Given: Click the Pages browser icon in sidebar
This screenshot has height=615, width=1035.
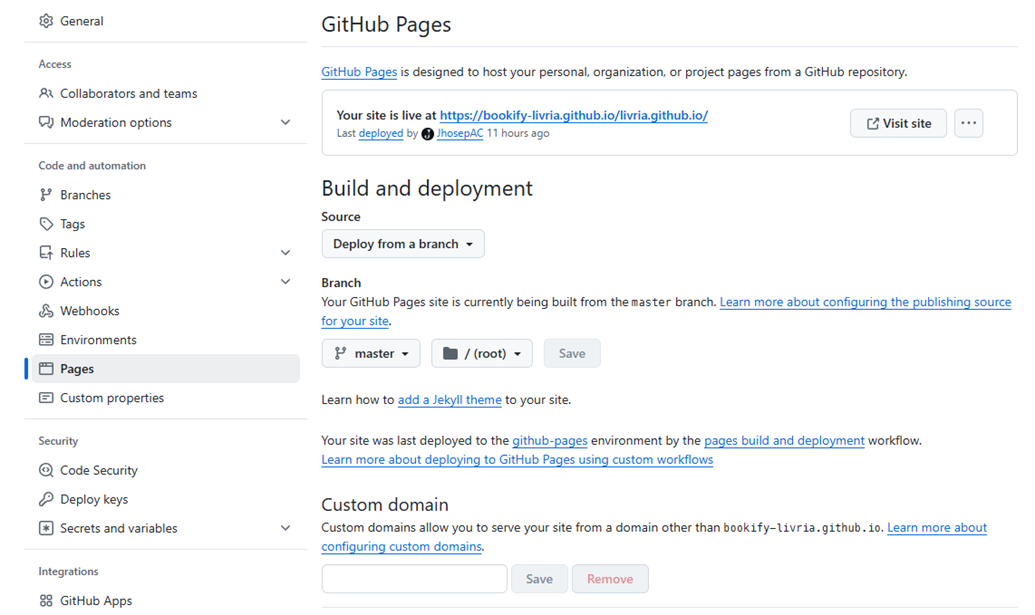Looking at the screenshot, I should 46,369.
